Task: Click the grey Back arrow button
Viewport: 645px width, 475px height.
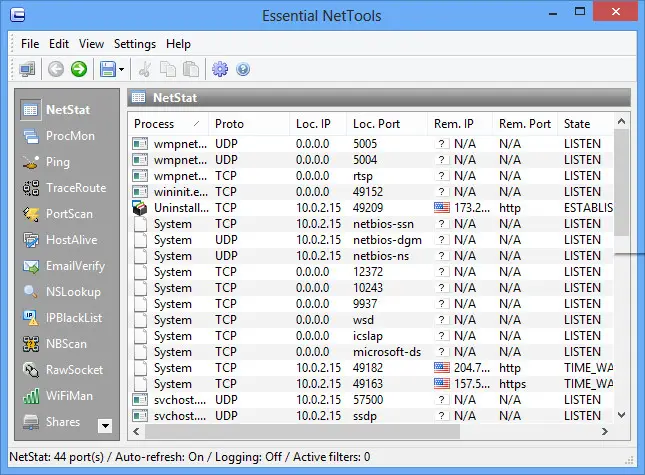Action: [x=56, y=69]
